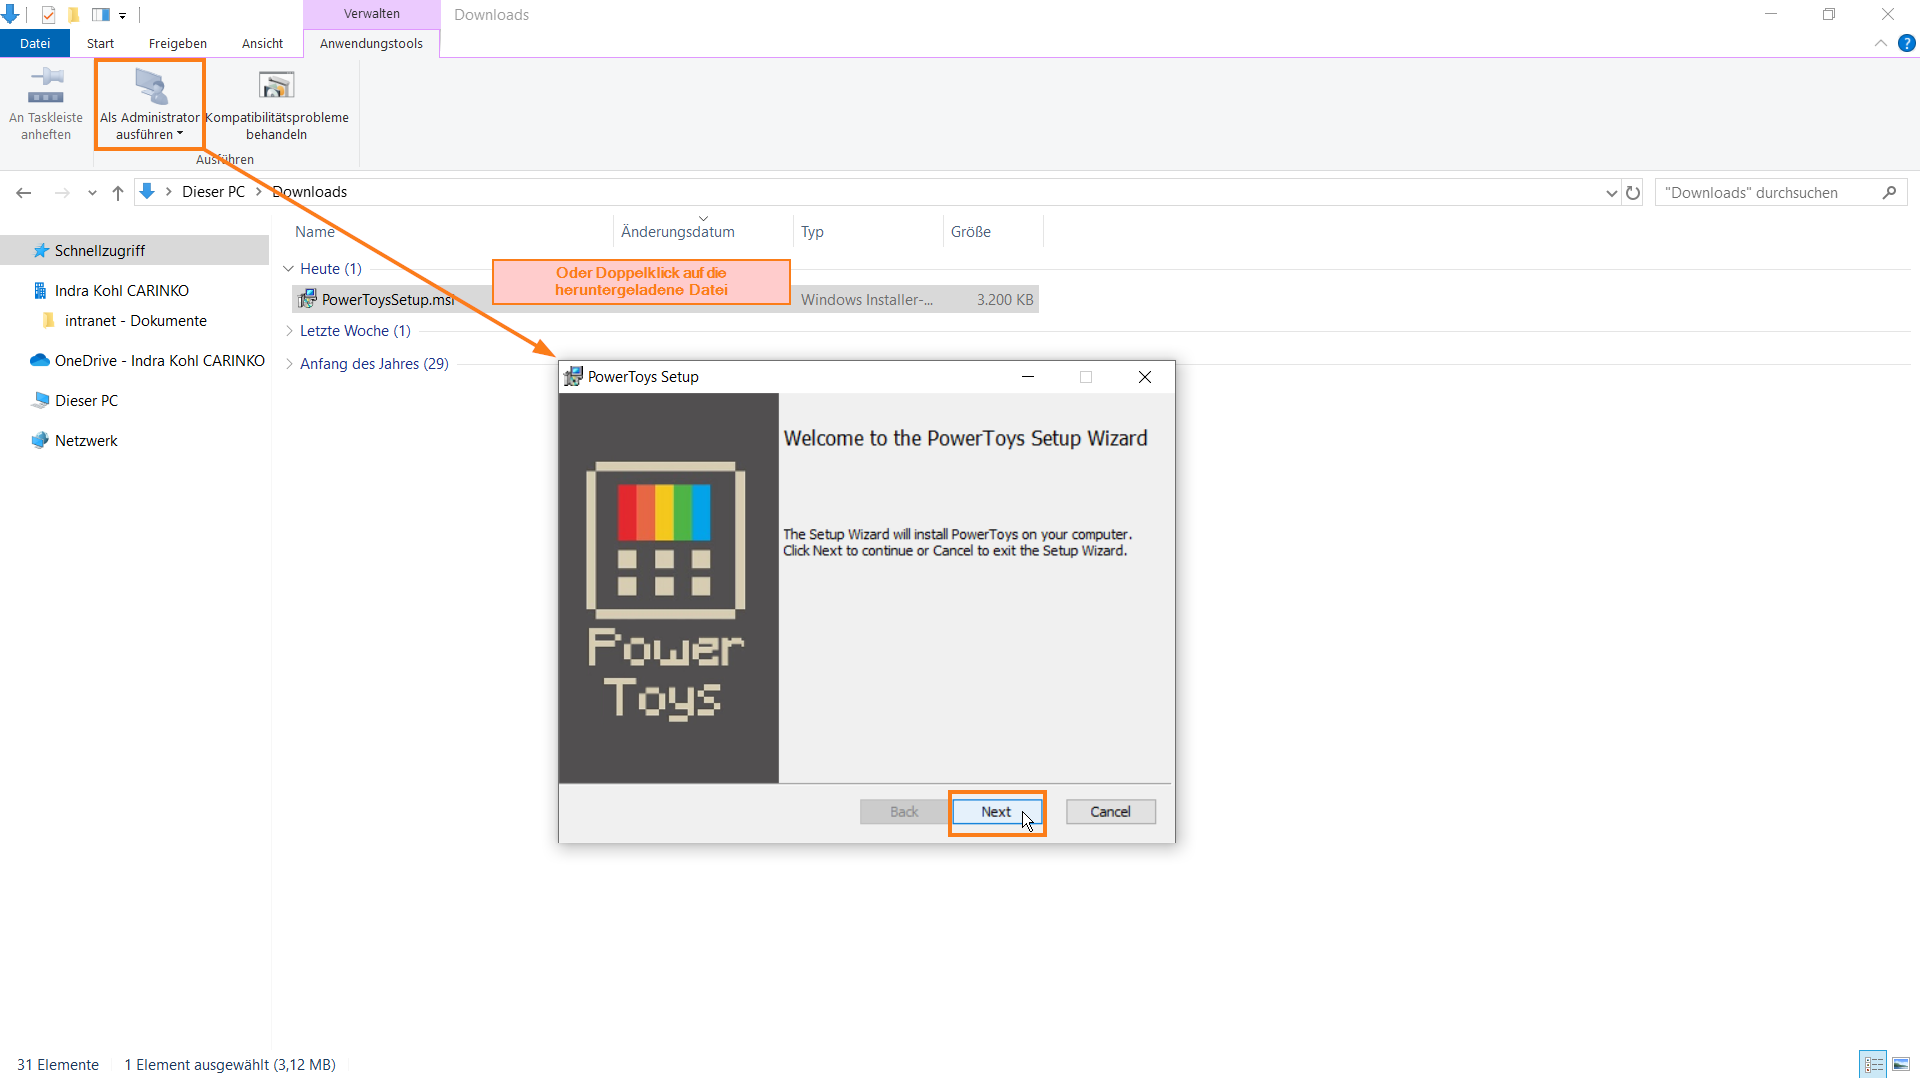The height and width of the screenshot is (1078, 1920).
Task: Click Dieser PC in address breadcrumb
Action: (213, 192)
